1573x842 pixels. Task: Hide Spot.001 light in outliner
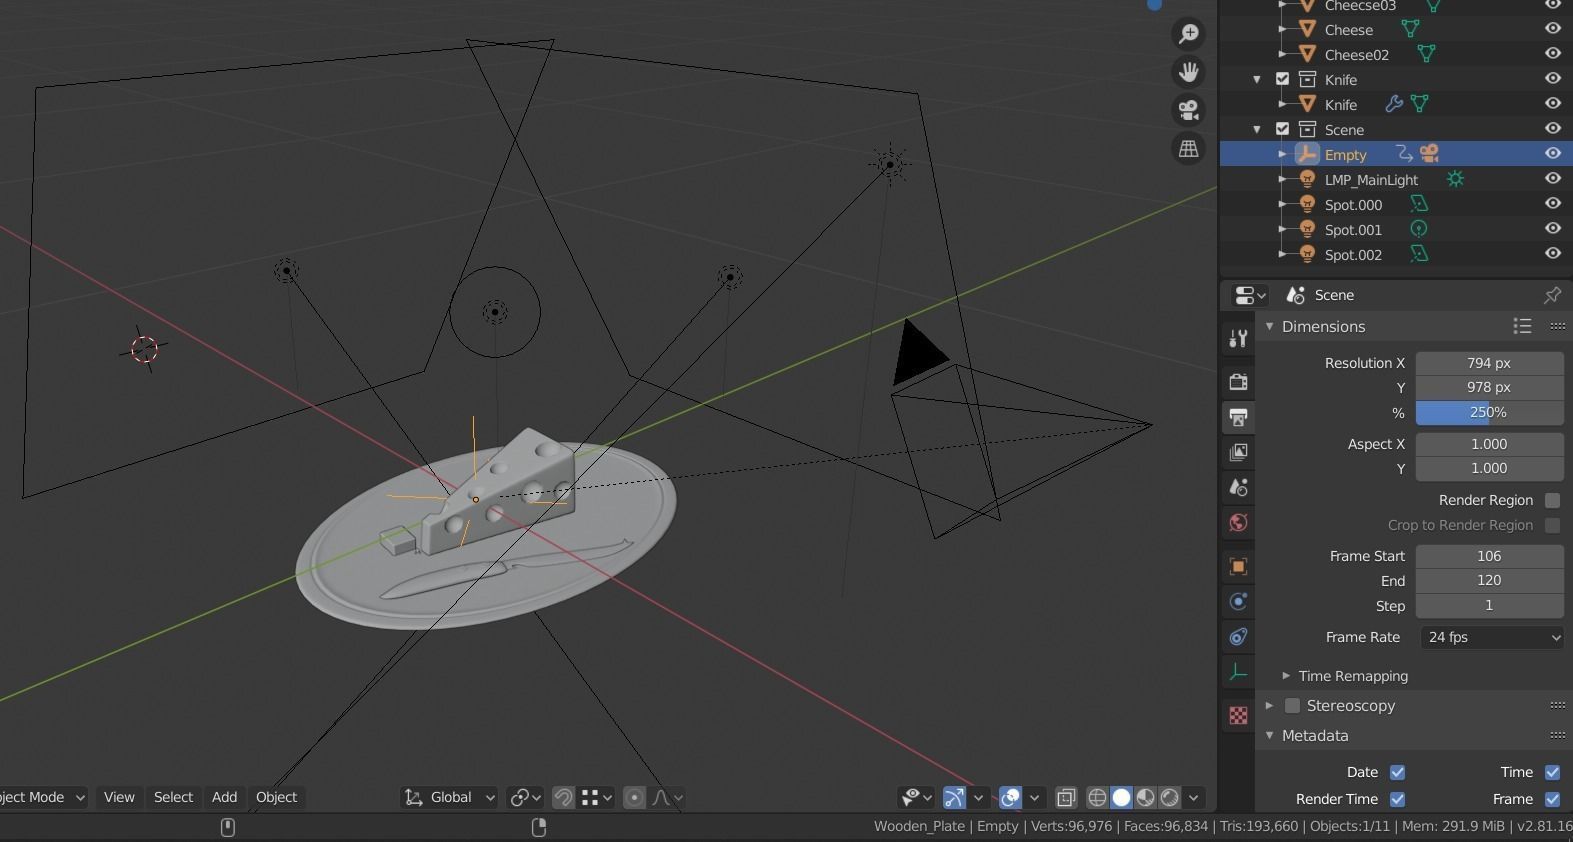click(x=1552, y=228)
